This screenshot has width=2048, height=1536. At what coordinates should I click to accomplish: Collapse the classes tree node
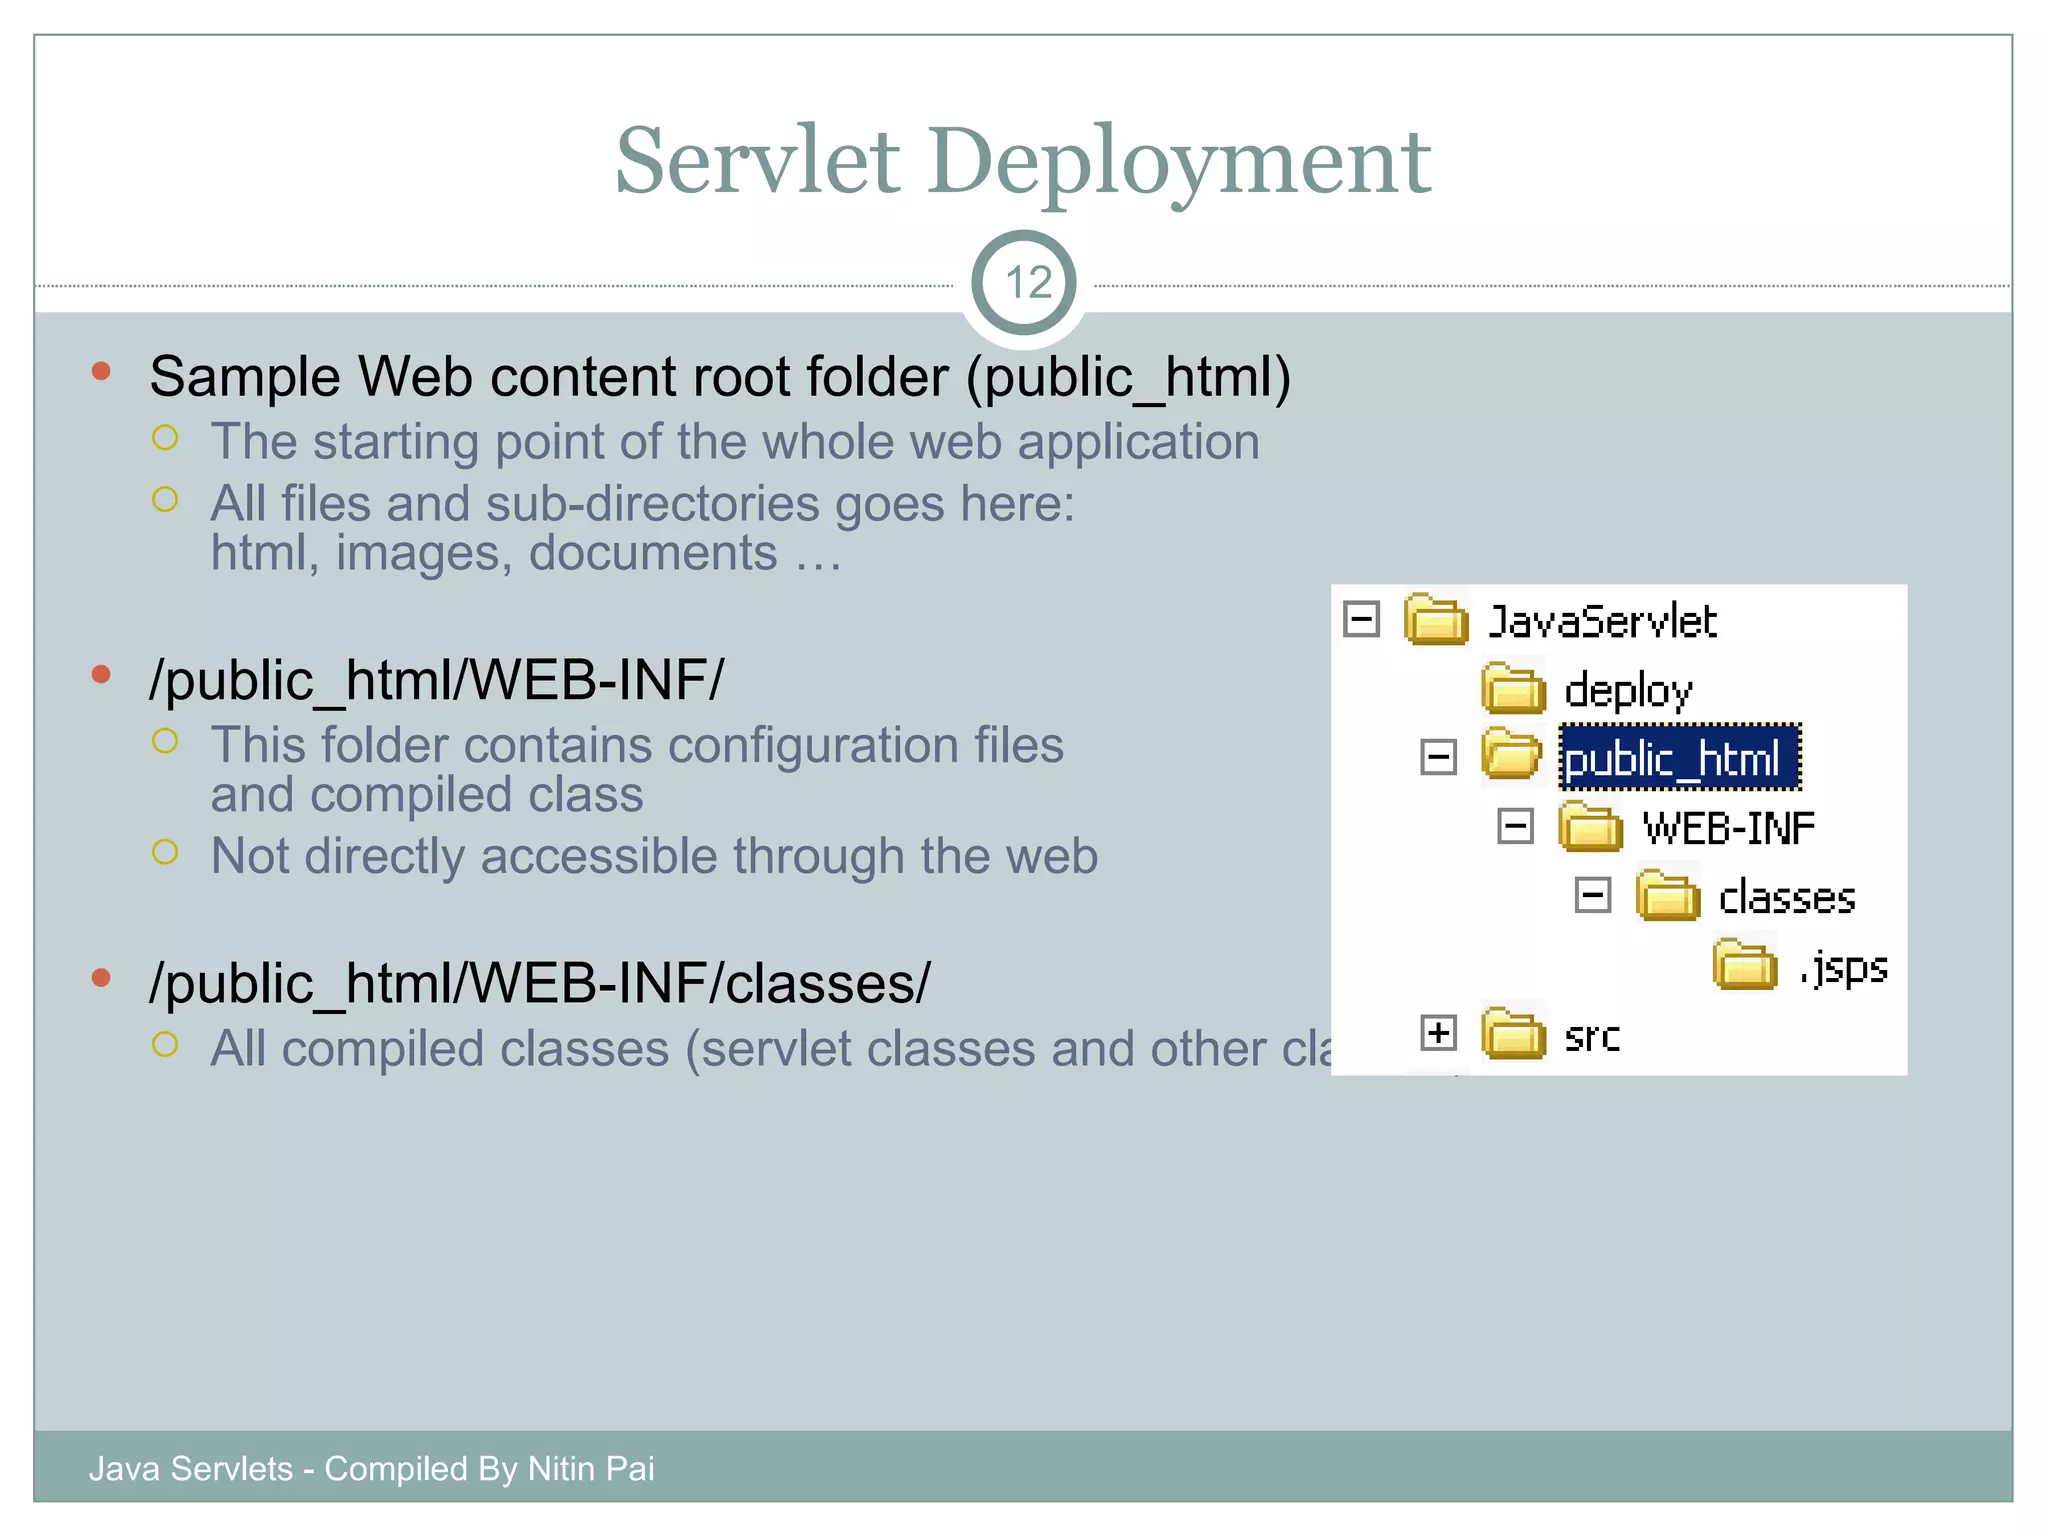click(1592, 895)
